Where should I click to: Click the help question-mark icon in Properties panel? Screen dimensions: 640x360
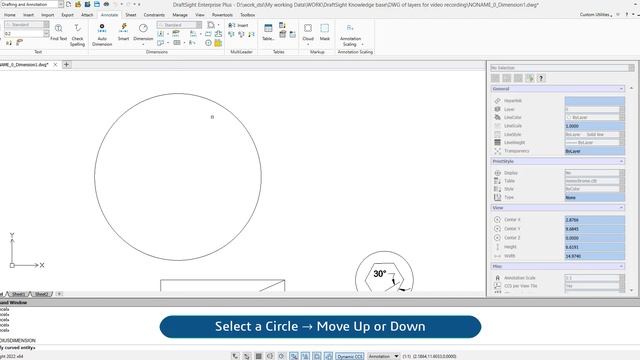(541, 78)
